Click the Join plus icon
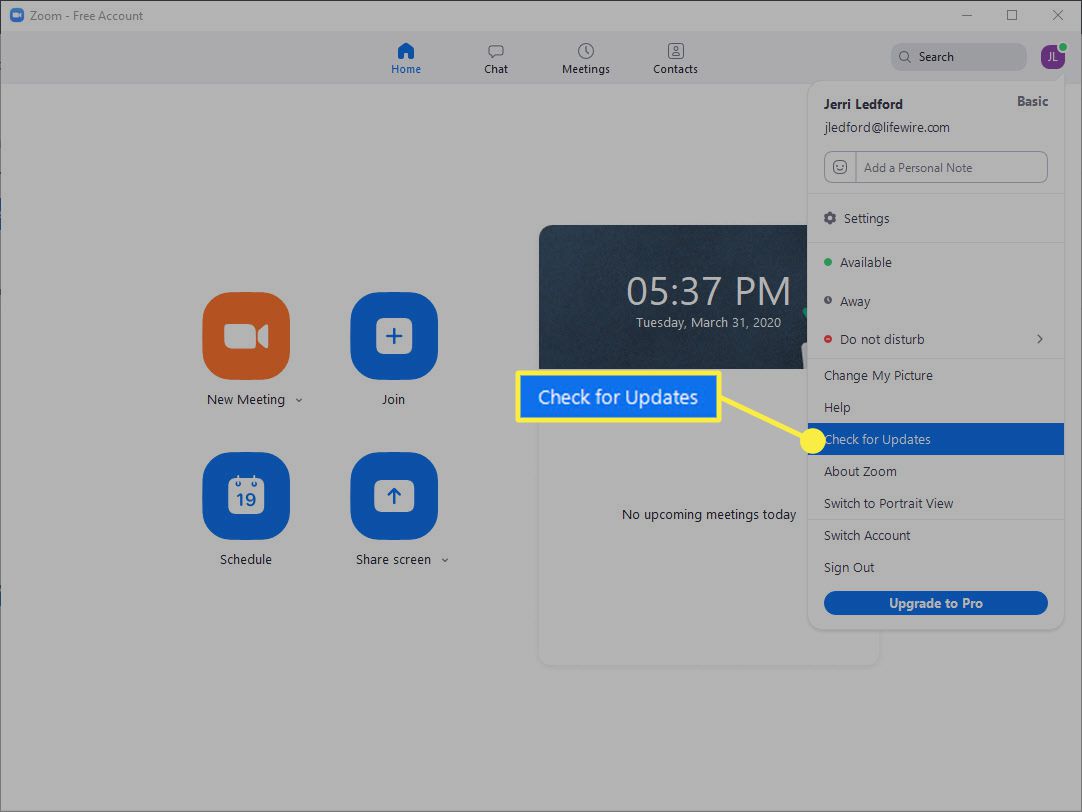This screenshot has width=1082, height=812. (393, 336)
